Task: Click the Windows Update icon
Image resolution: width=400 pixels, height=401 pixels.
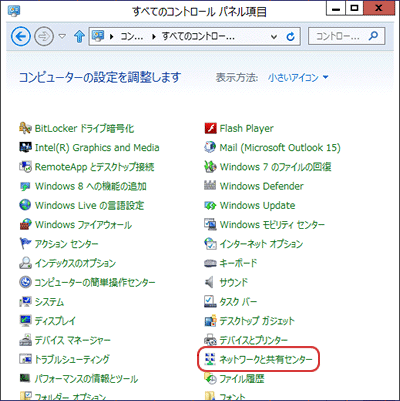Action: (x=210, y=205)
